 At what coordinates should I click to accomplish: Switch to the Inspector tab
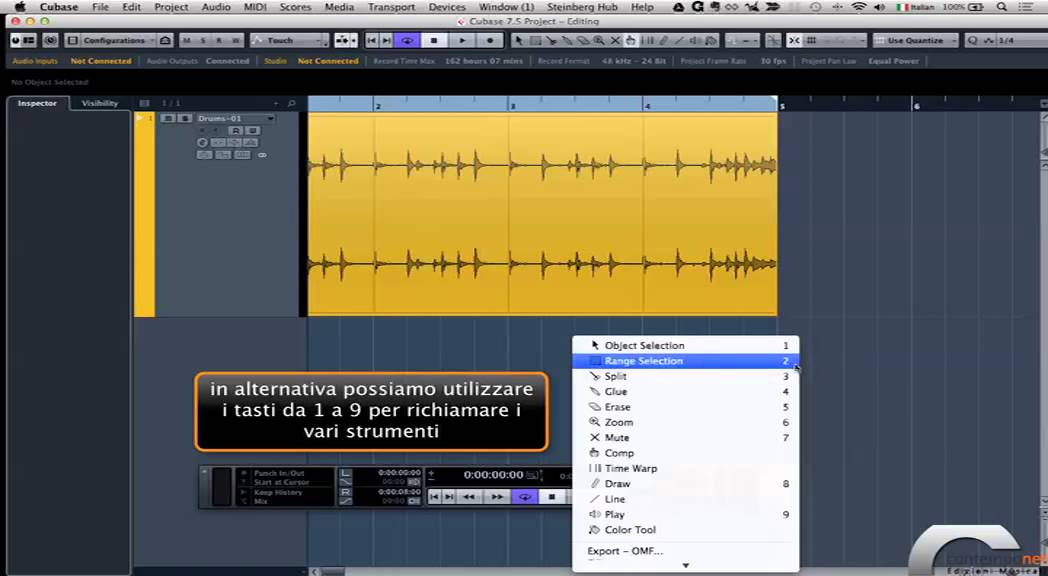(37, 103)
